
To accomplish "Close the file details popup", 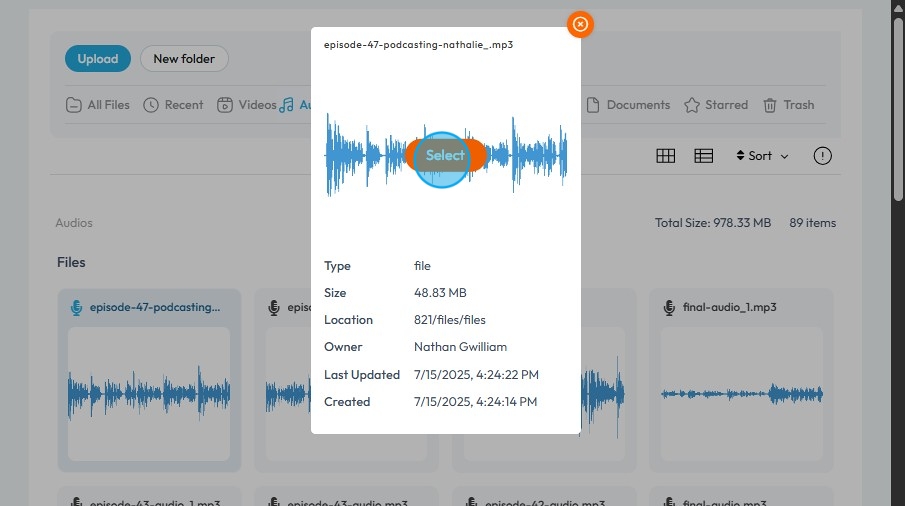I will coord(580,24).
